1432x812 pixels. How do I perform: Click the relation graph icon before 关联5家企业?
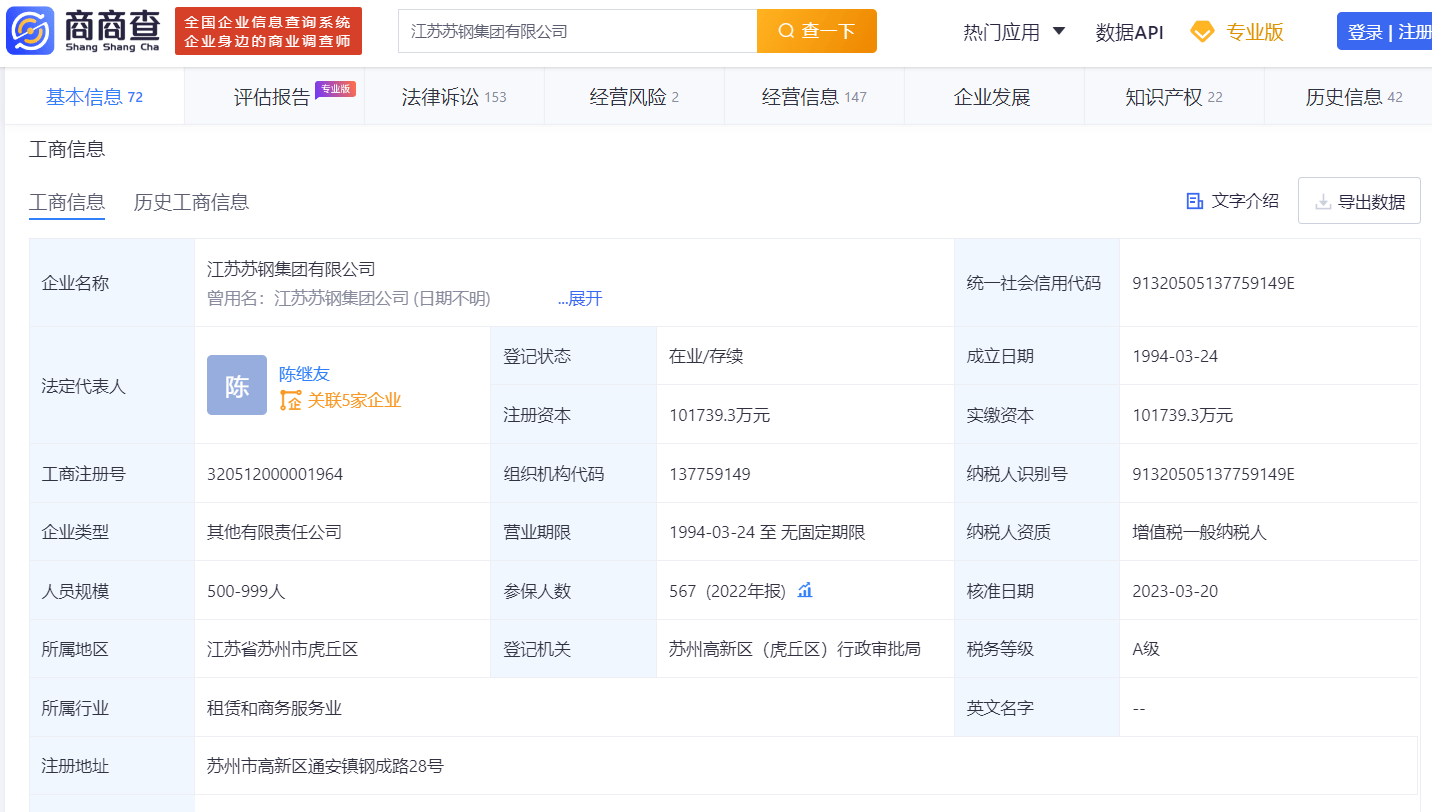pyautogui.click(x=290, y=400)
